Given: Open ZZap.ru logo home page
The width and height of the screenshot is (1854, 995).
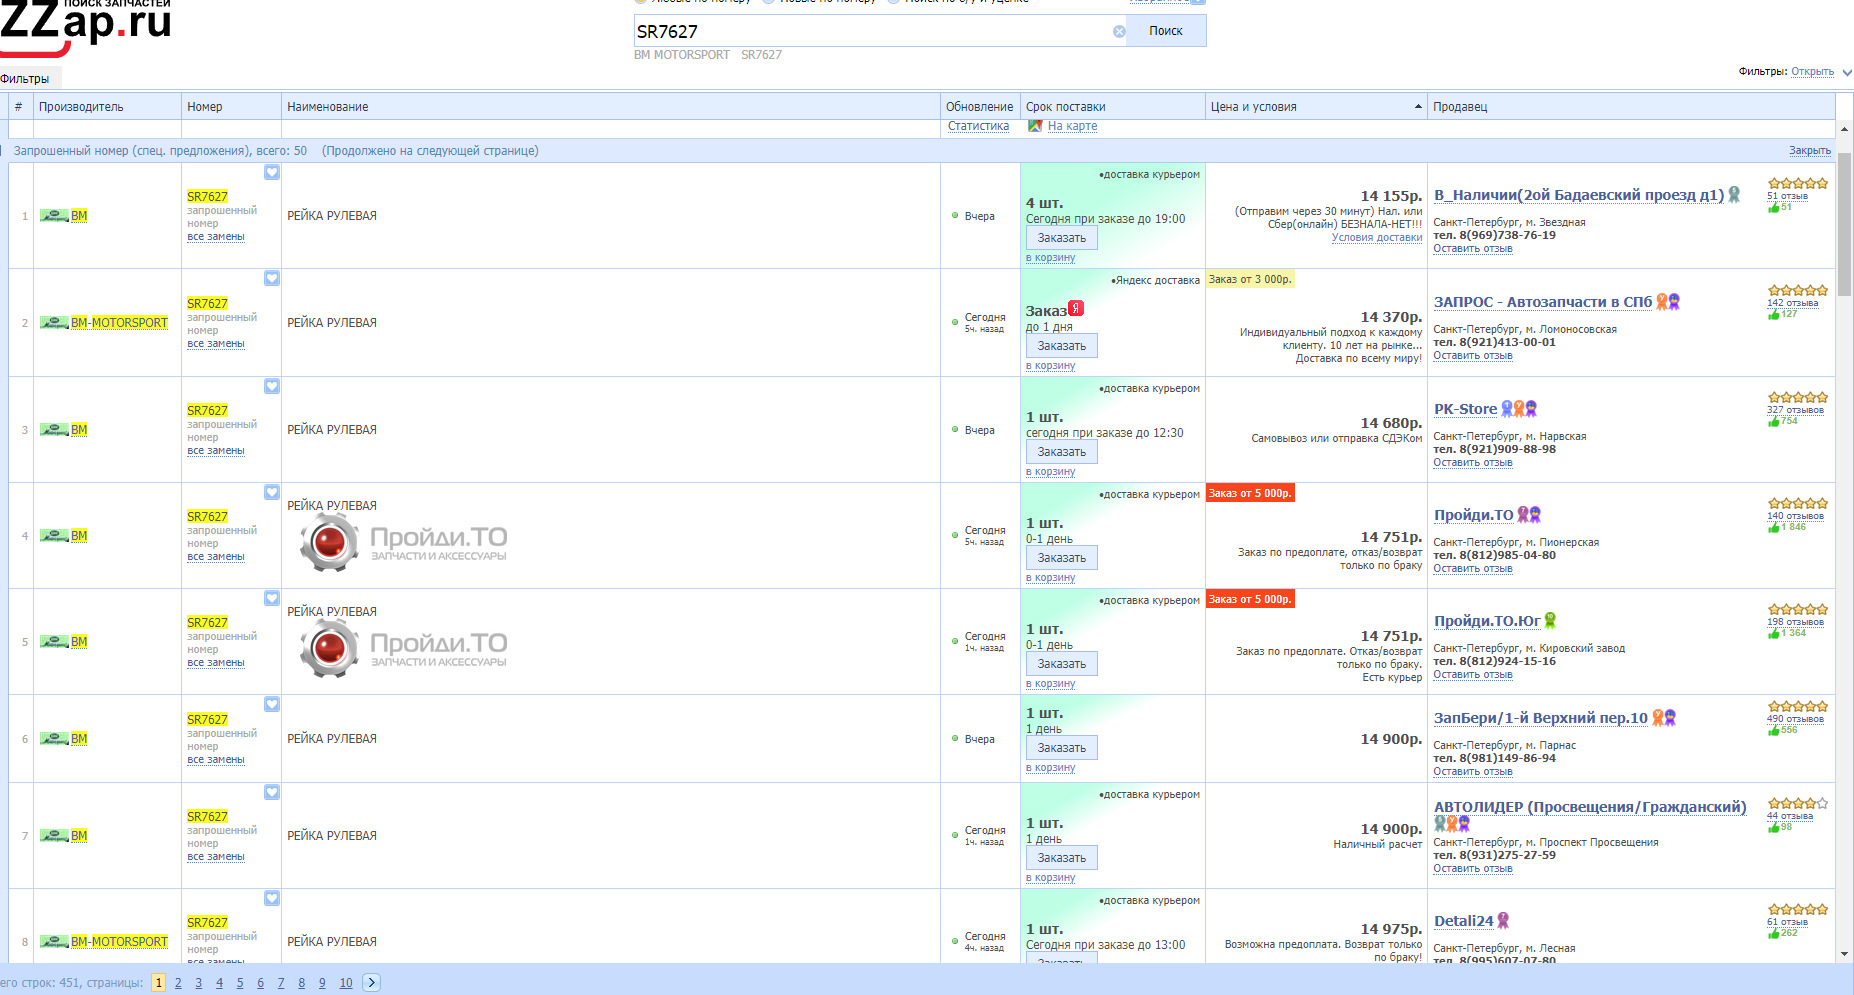Looking at the screenshot, I should click(86, 22).
